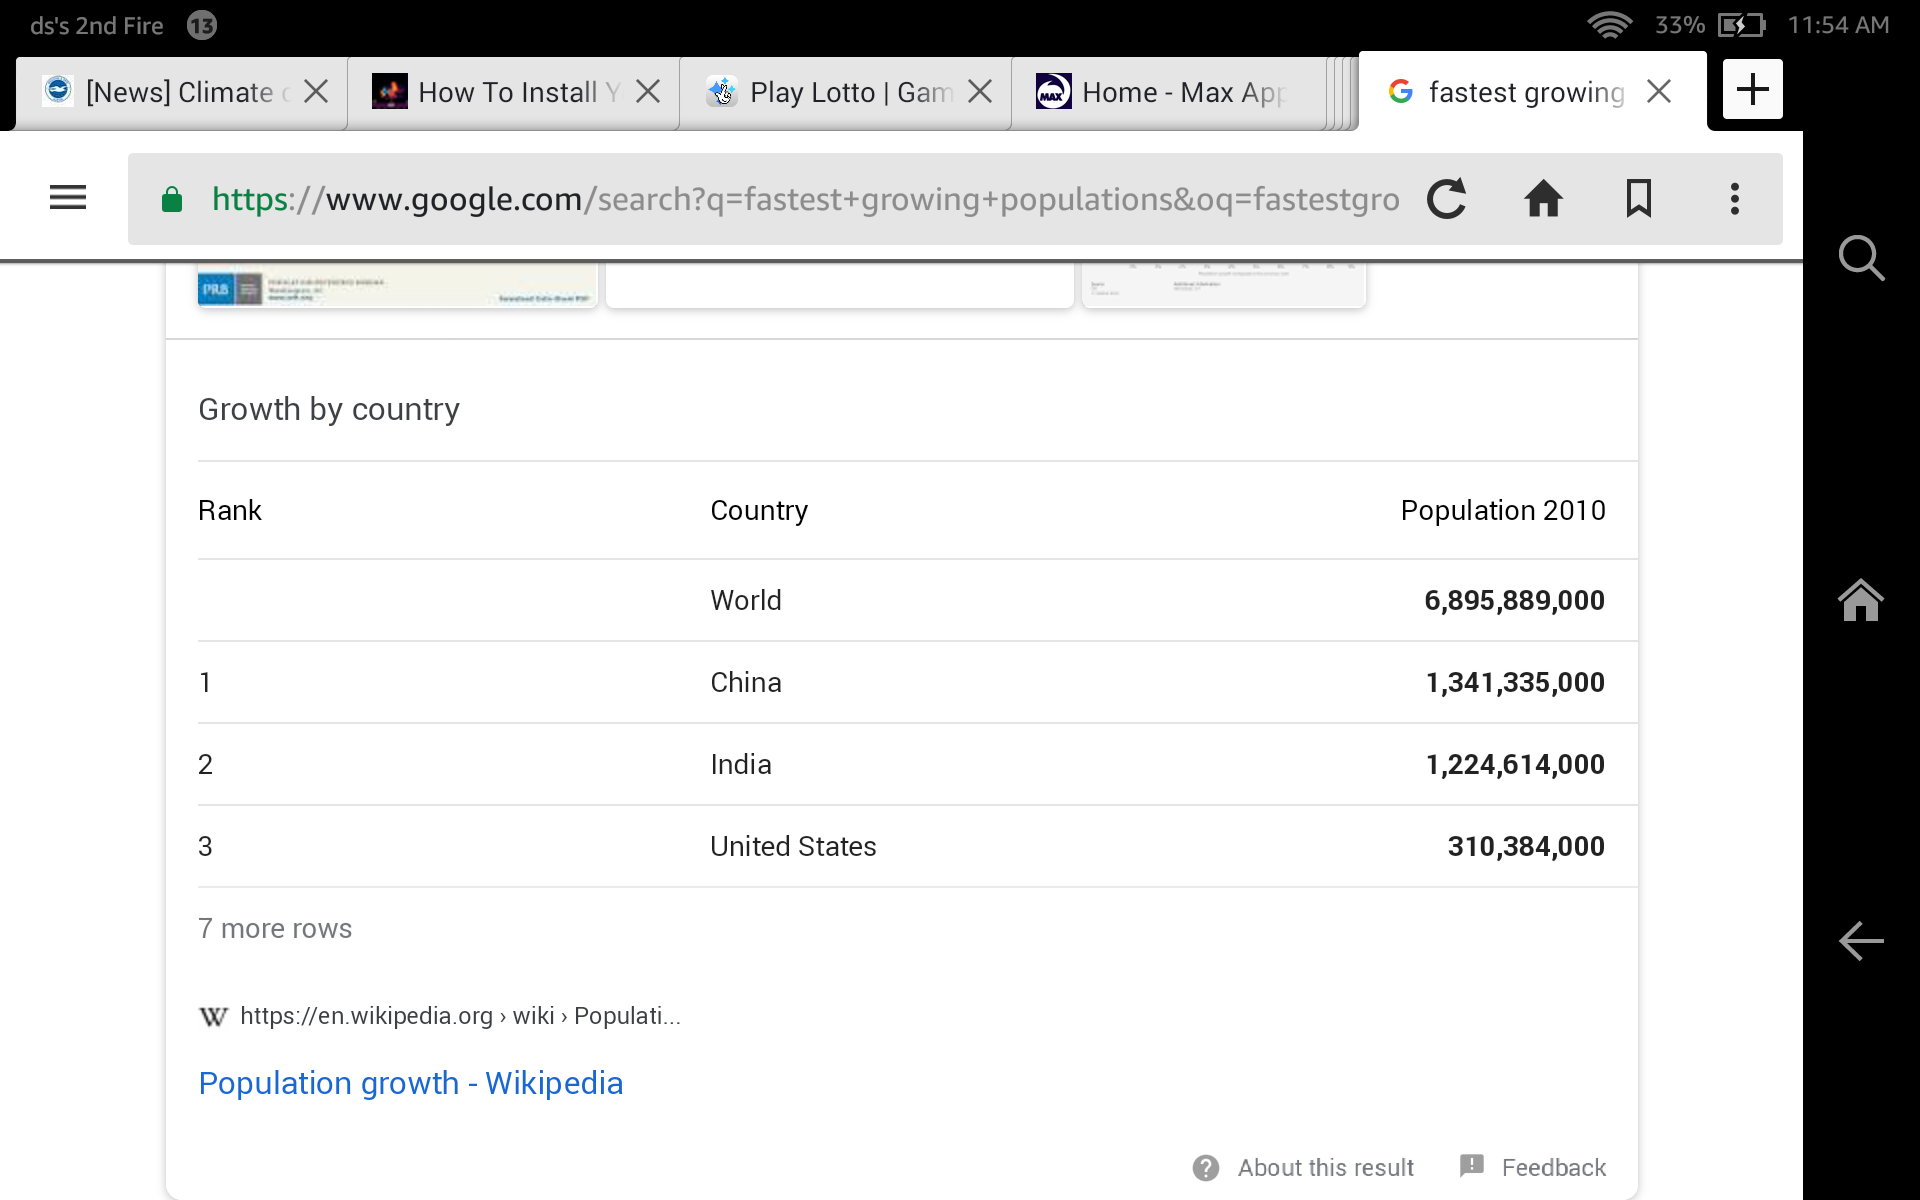Image resolution: width=1920 pixels, height=1200 pixels.
Task: Tap the Wi-Fi status icon
Action: point(1610,25)
